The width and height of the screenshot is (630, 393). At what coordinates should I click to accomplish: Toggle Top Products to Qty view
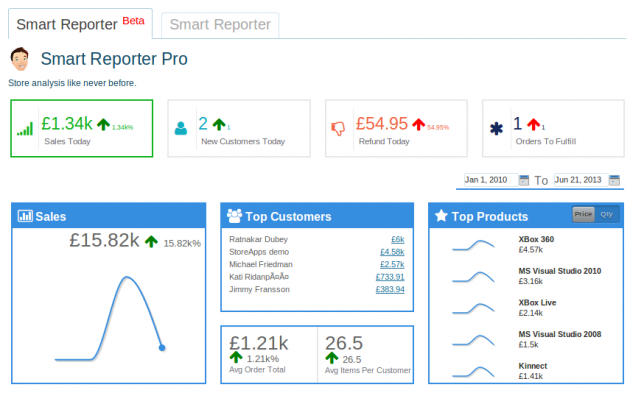click(x=607, y=214)
